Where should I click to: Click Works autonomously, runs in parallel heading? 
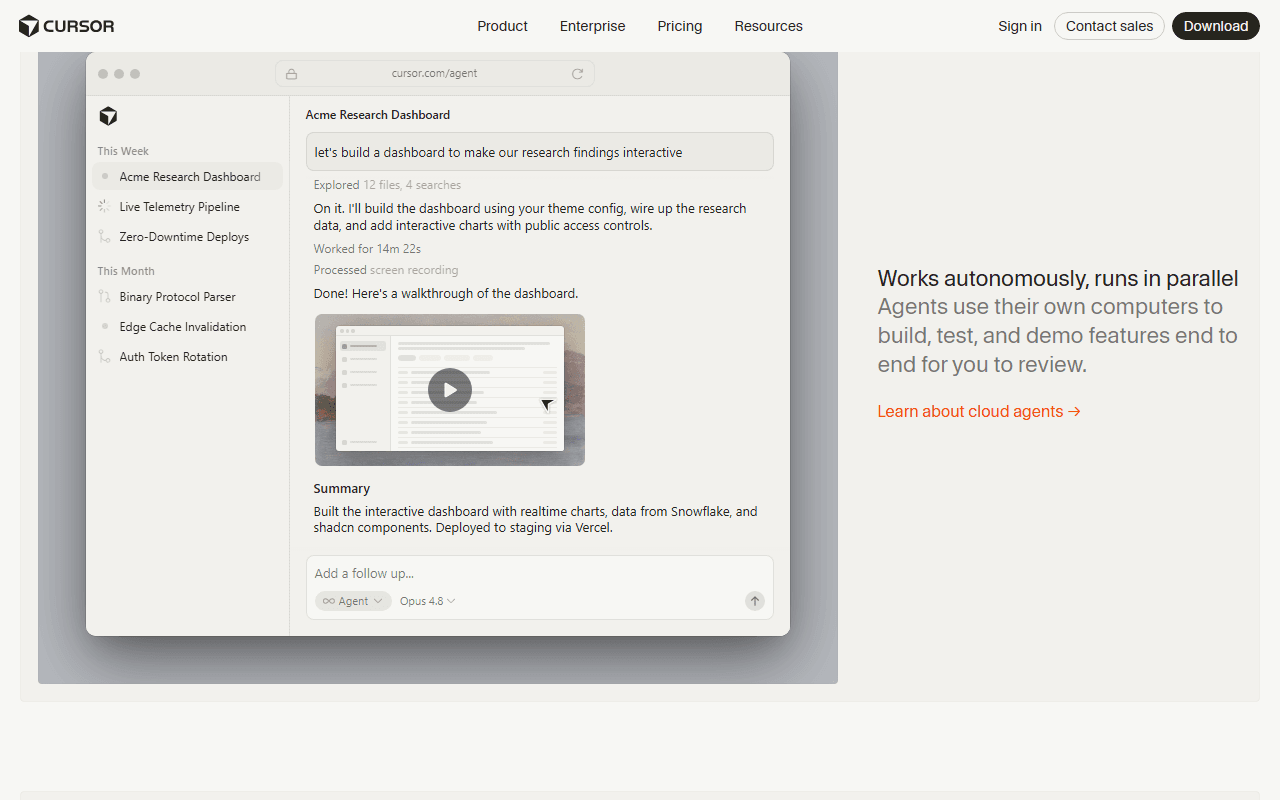[x=1058, y=278]
